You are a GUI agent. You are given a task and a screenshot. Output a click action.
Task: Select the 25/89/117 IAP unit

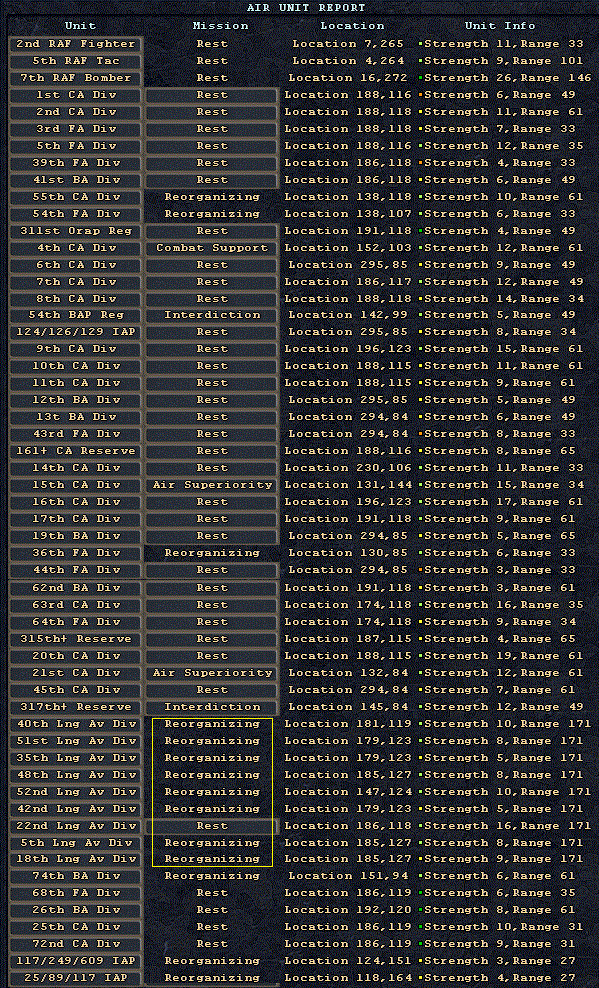(x=76, y=979)
